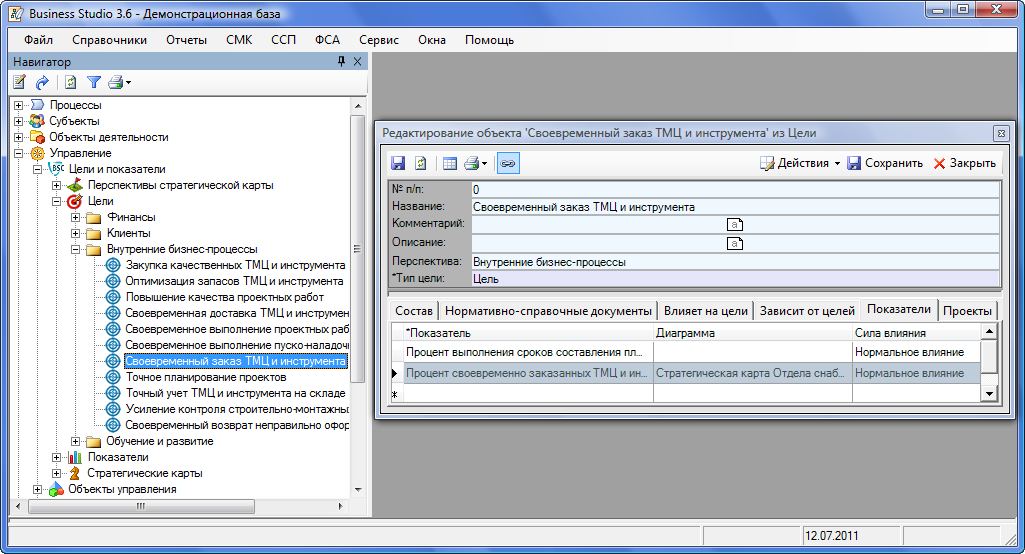Open the Отчеты menu

click(186, 40)
